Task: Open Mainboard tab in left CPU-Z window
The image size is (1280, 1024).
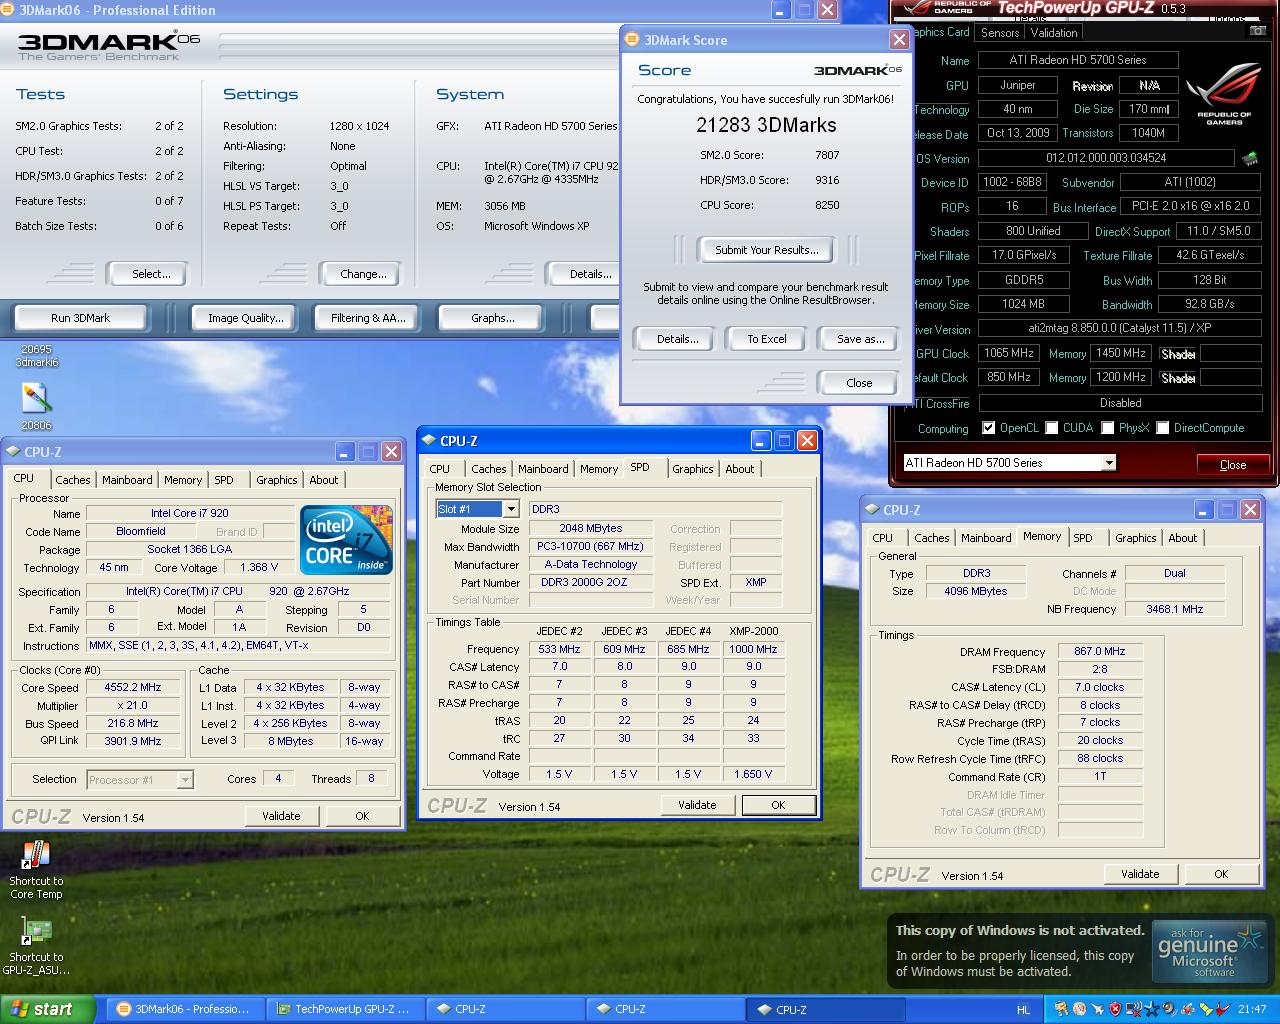Action: point(127,480)
